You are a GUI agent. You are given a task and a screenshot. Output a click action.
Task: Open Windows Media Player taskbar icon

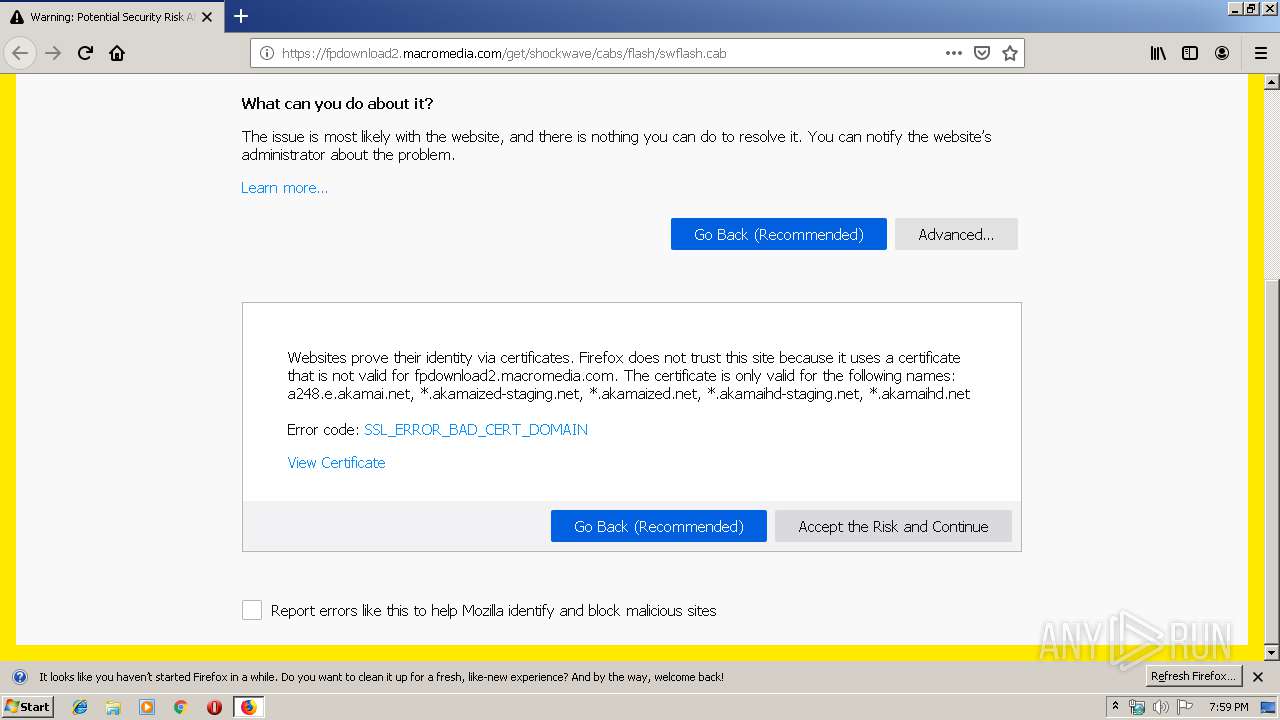coord(147,707)
